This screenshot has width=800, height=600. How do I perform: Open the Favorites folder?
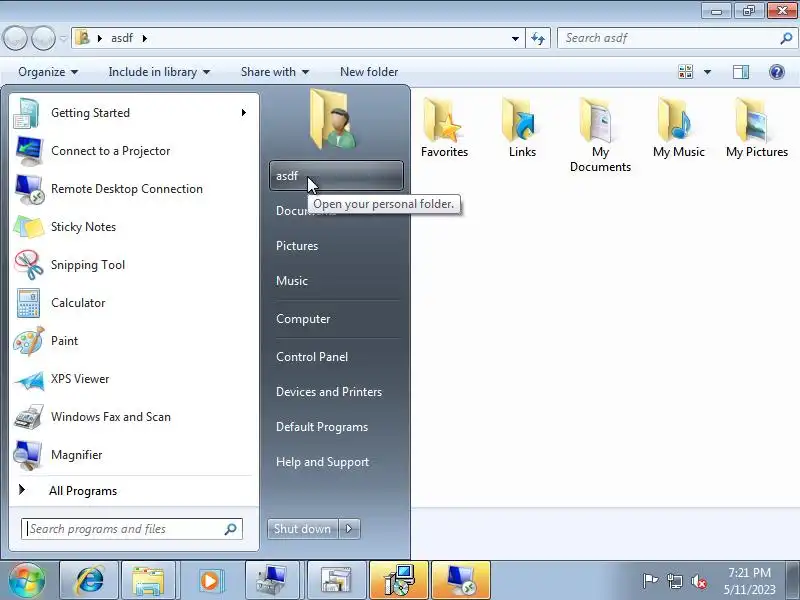coord(444,128)
